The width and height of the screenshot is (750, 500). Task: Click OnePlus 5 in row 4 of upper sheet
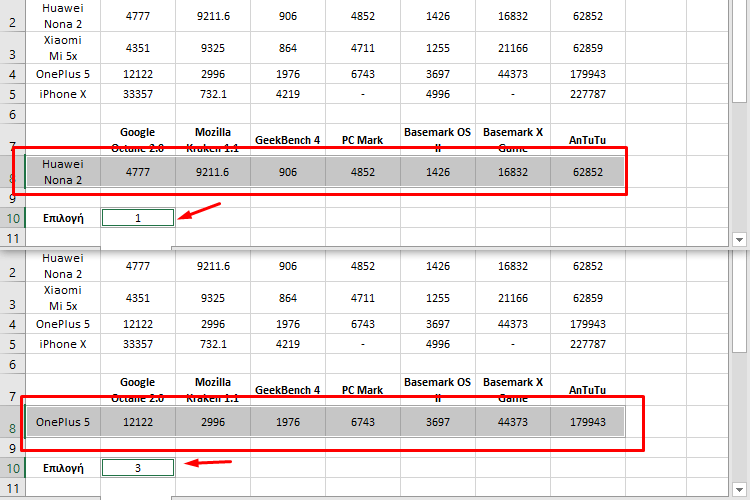(x=63, y=74)
